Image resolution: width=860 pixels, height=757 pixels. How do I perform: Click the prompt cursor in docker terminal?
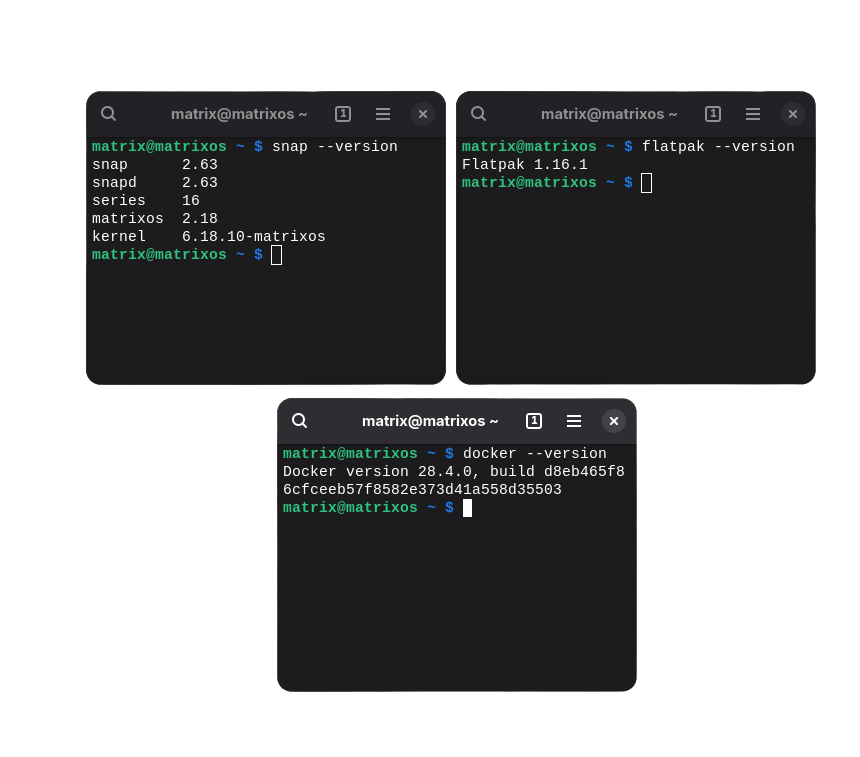tap(467, 508)
